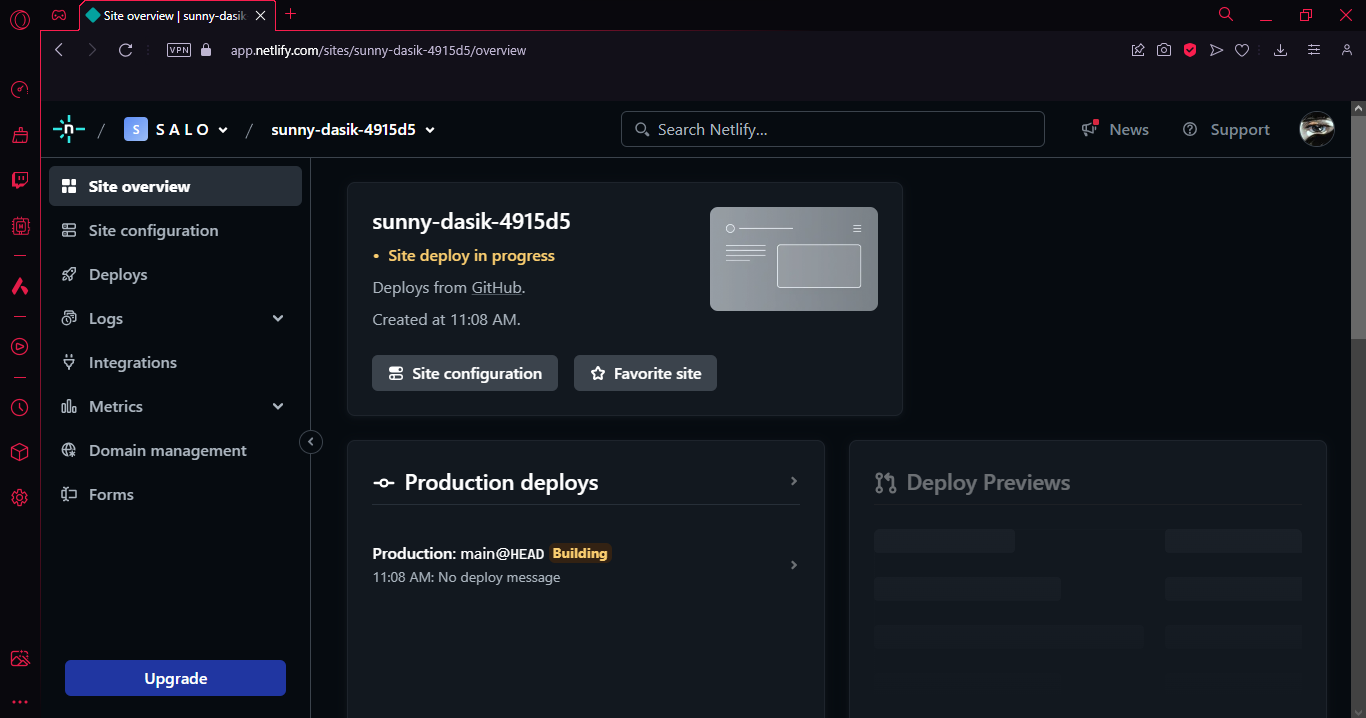Click the site security padlock icon
1366x718 pixels.
pos(207,50)
